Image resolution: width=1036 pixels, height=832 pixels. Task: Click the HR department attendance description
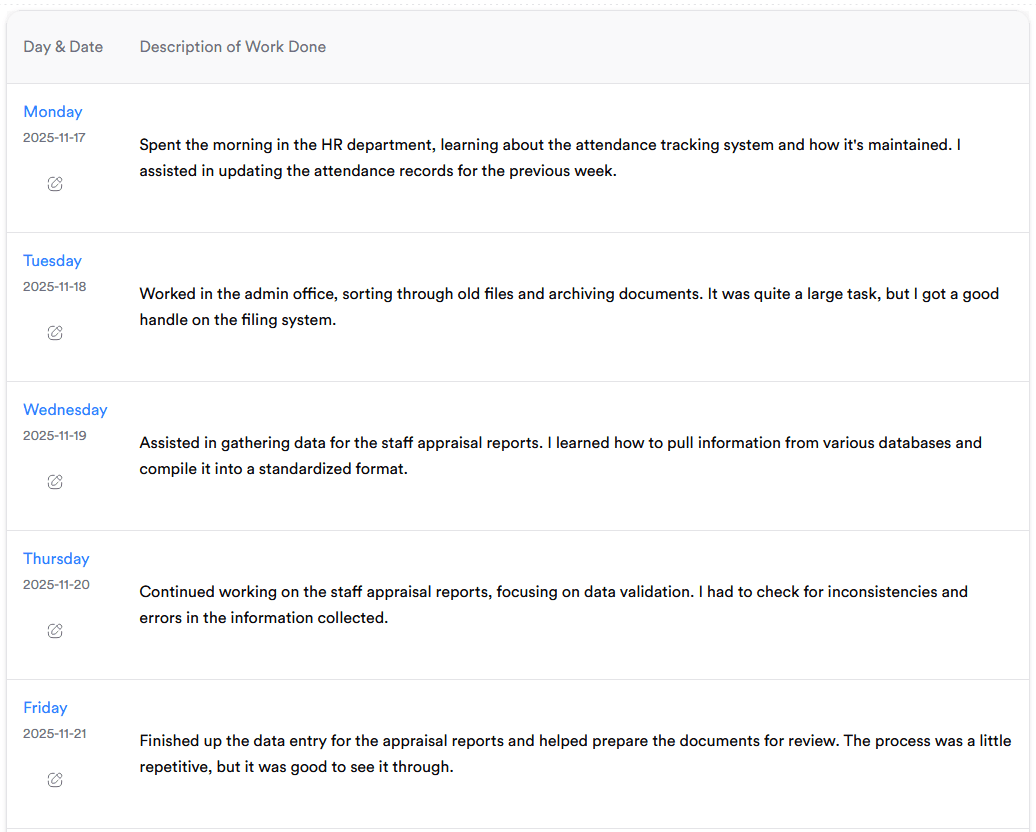point(550,158)
